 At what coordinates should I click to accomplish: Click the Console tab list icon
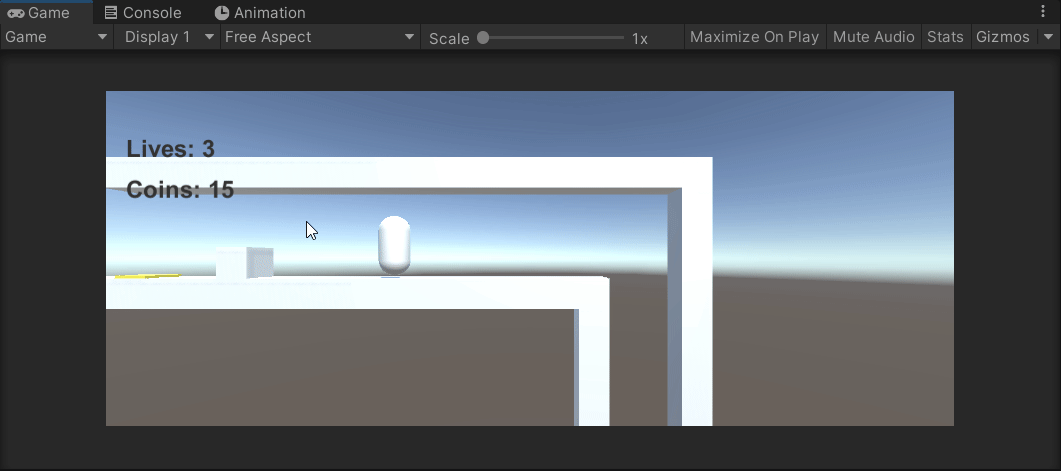pos(111,13)
